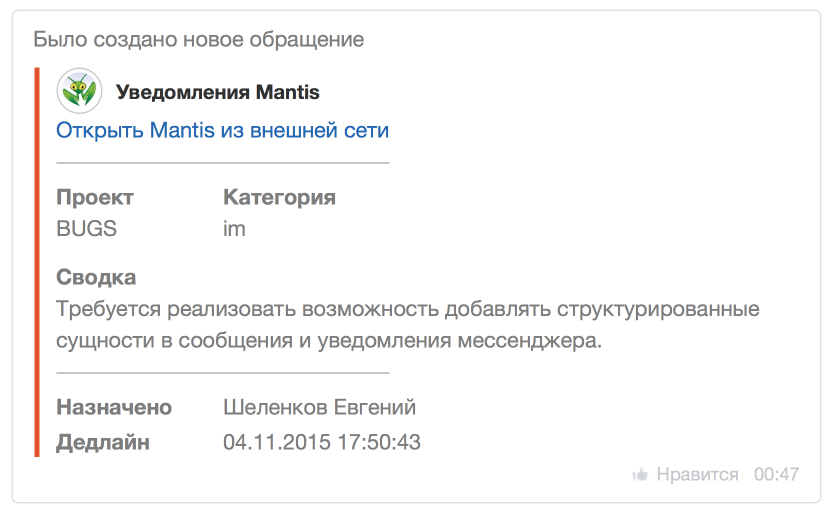Open the "Открыть Mantis из внешней сети" link
The height and width of the screenshot is (515, 832).
tap(222, 130)
